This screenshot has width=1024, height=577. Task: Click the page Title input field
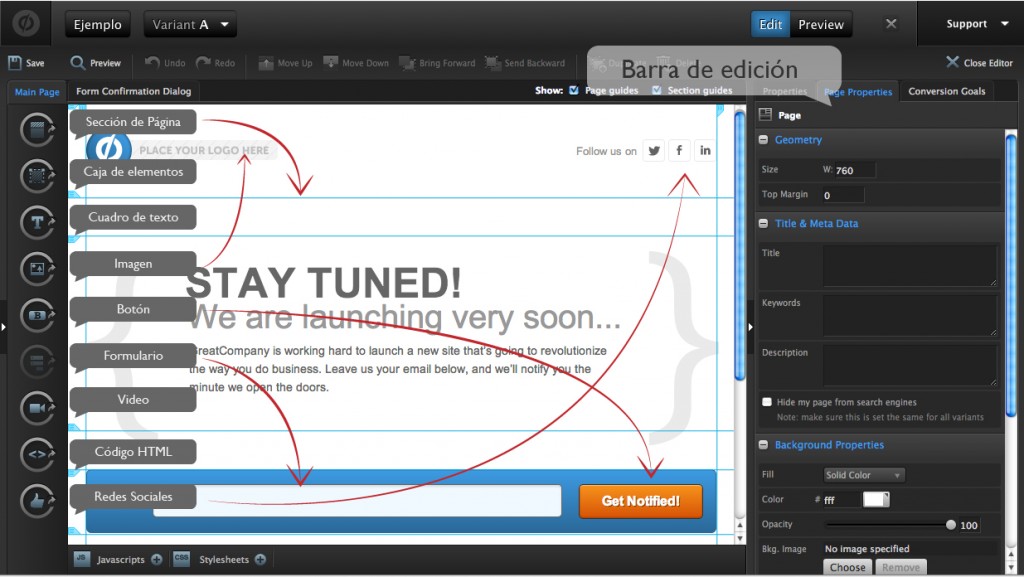pyautogui.click(x=909, y=265)
